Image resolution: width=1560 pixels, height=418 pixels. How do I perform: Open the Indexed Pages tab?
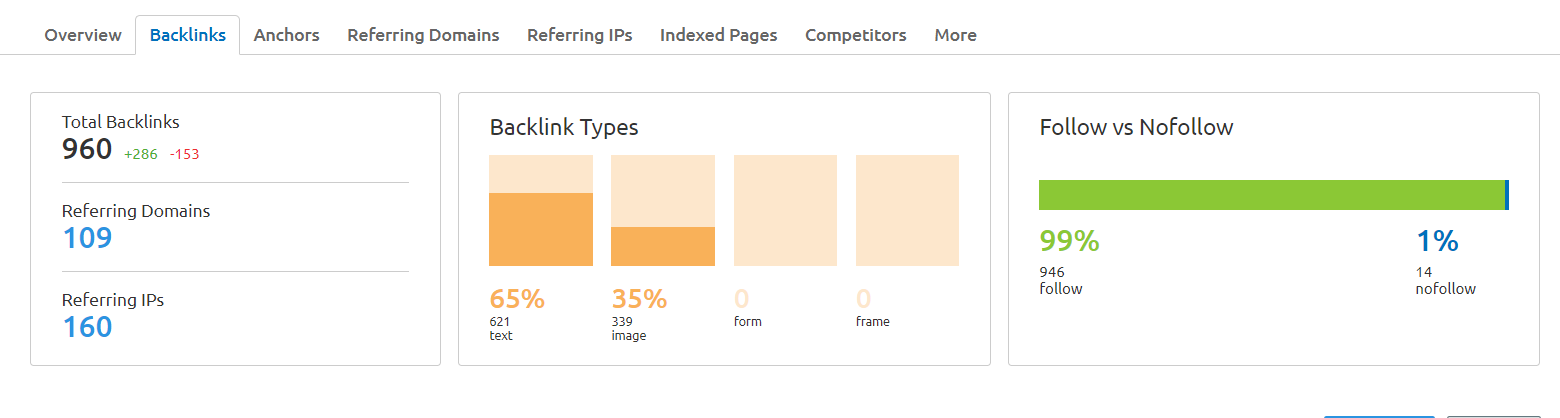click(718, 35)
